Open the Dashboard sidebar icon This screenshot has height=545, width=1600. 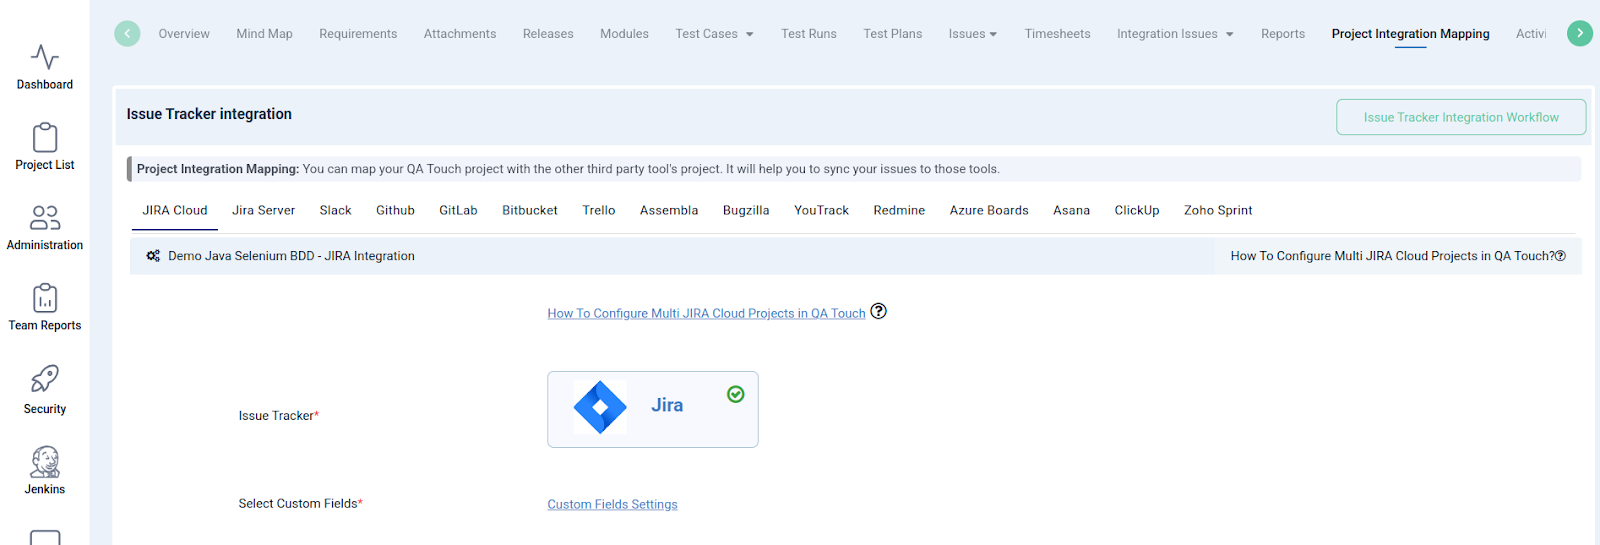click(x=45, y=57)
